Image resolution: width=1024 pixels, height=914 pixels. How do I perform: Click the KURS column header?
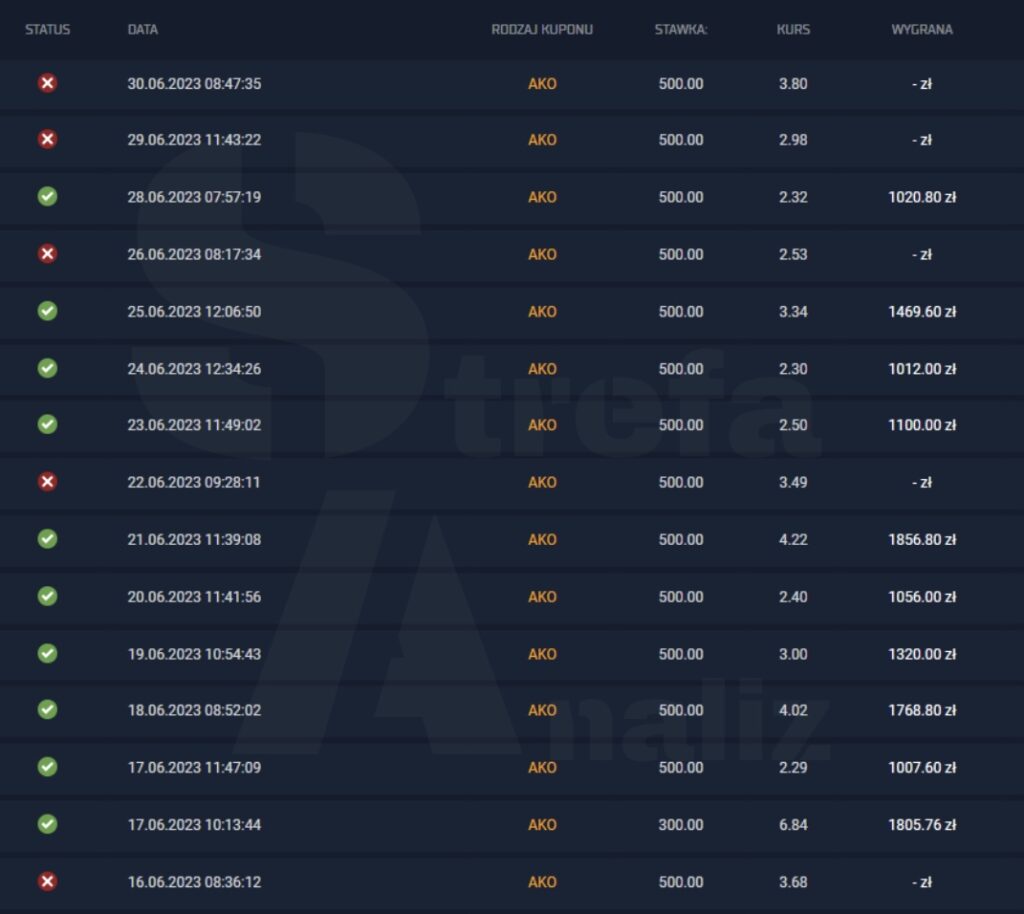coord(793,29)
